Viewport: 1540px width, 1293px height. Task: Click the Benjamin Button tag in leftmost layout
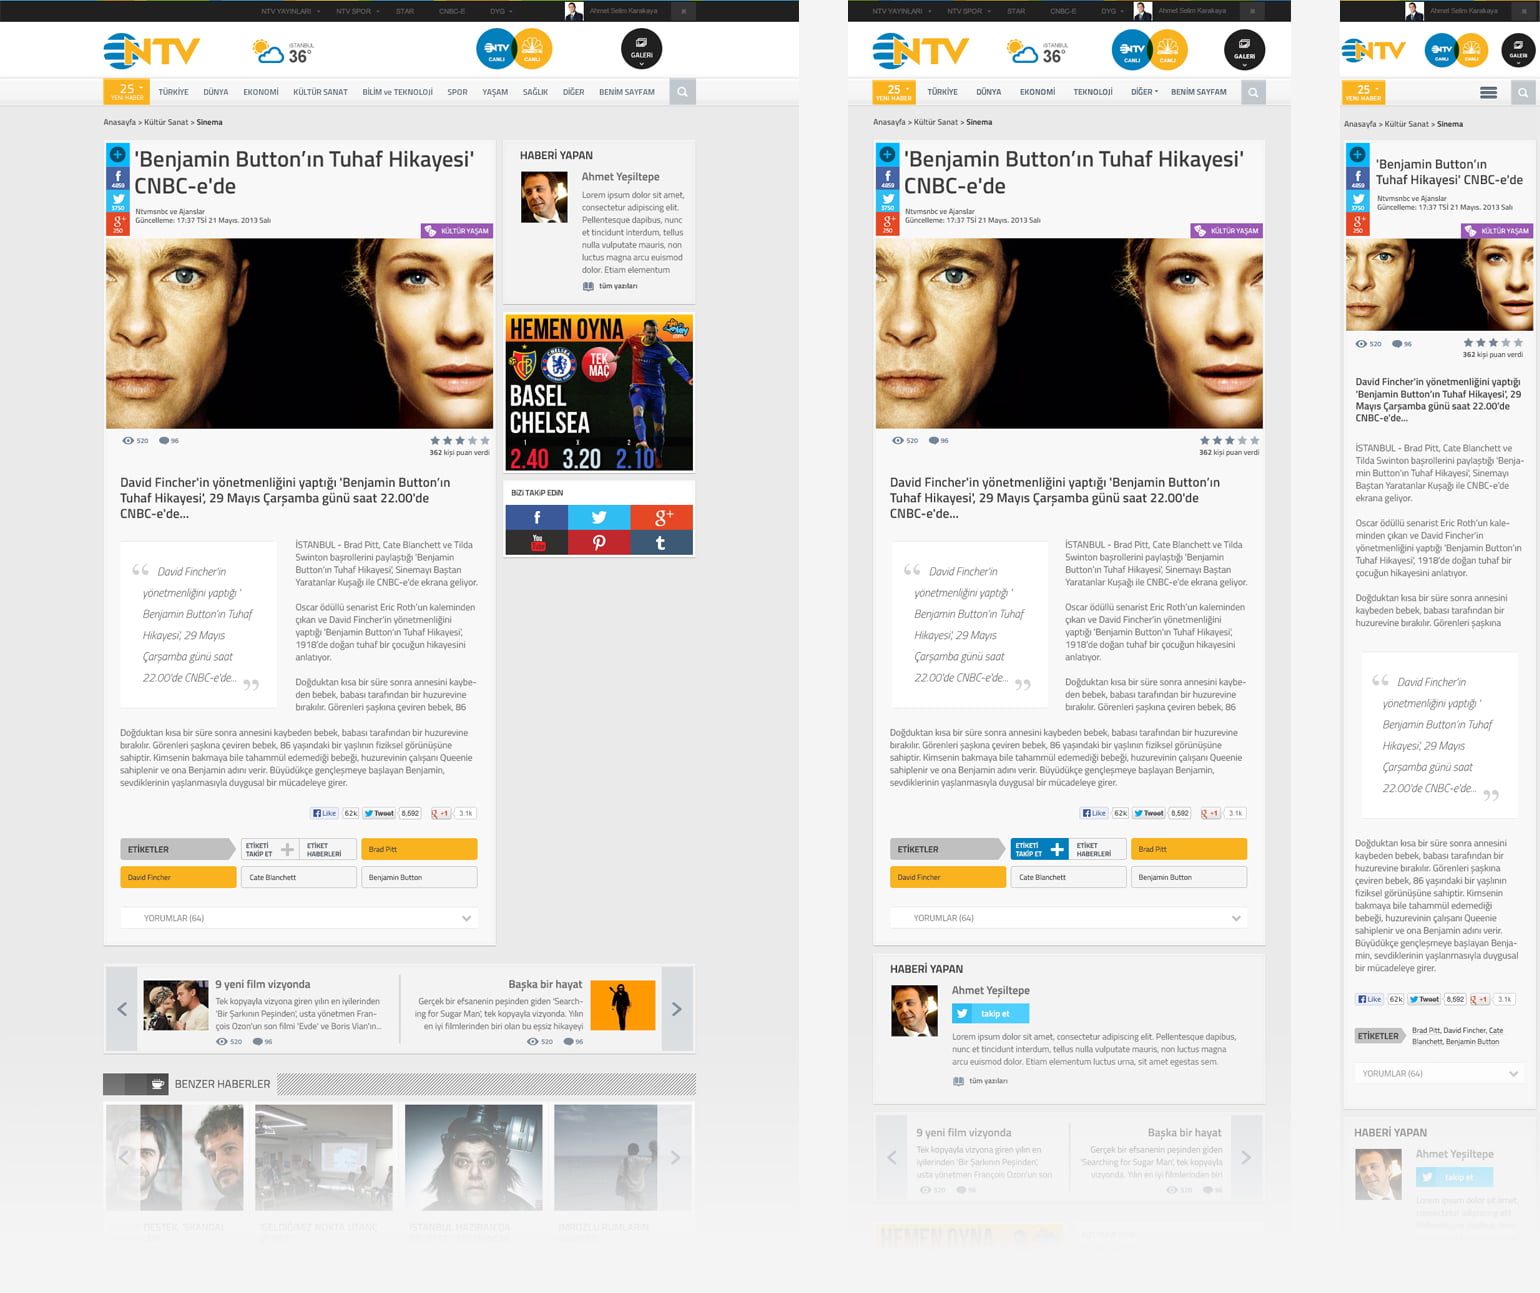[418, 877]
